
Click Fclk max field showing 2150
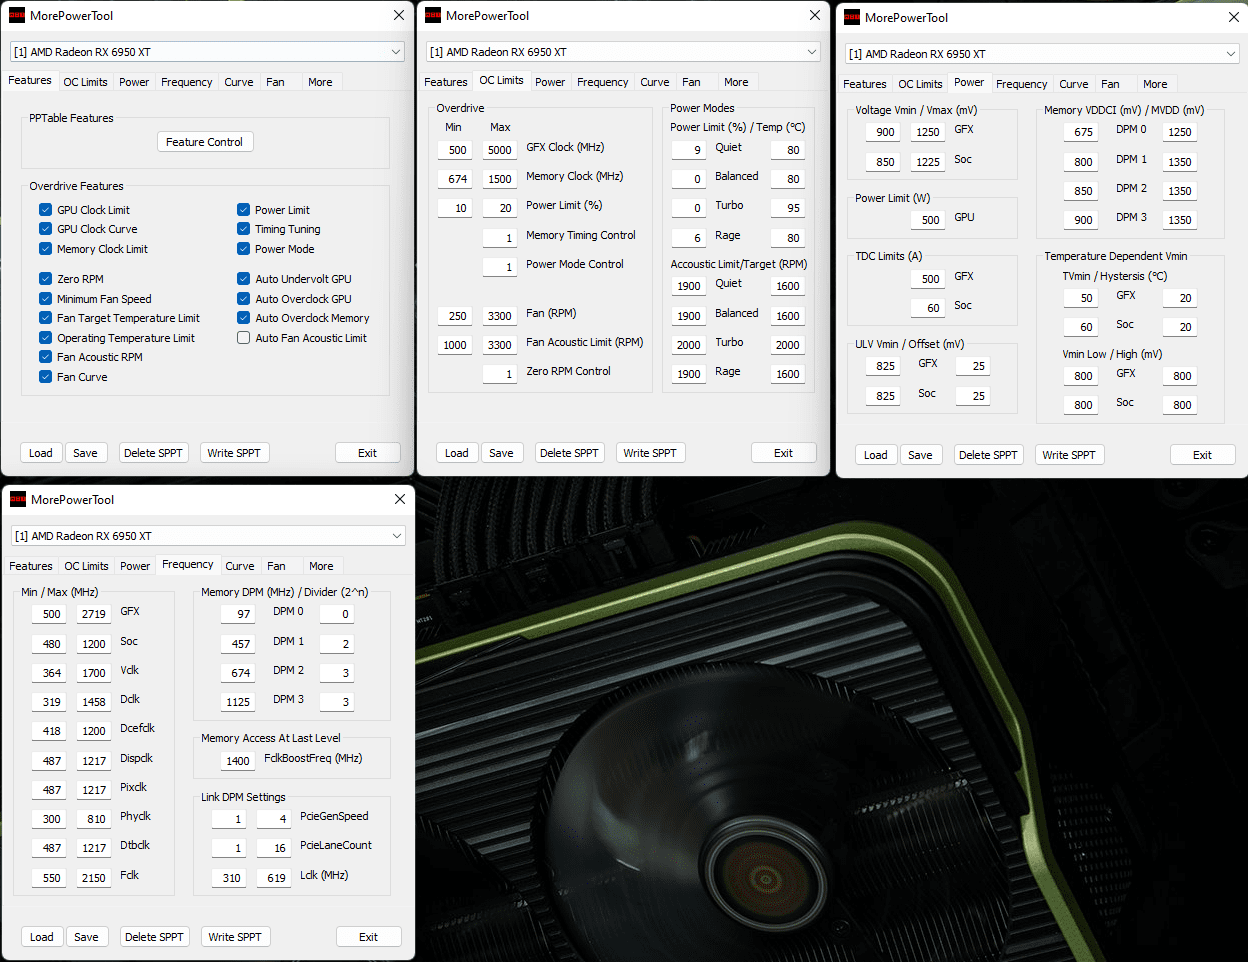click(94, 878)
